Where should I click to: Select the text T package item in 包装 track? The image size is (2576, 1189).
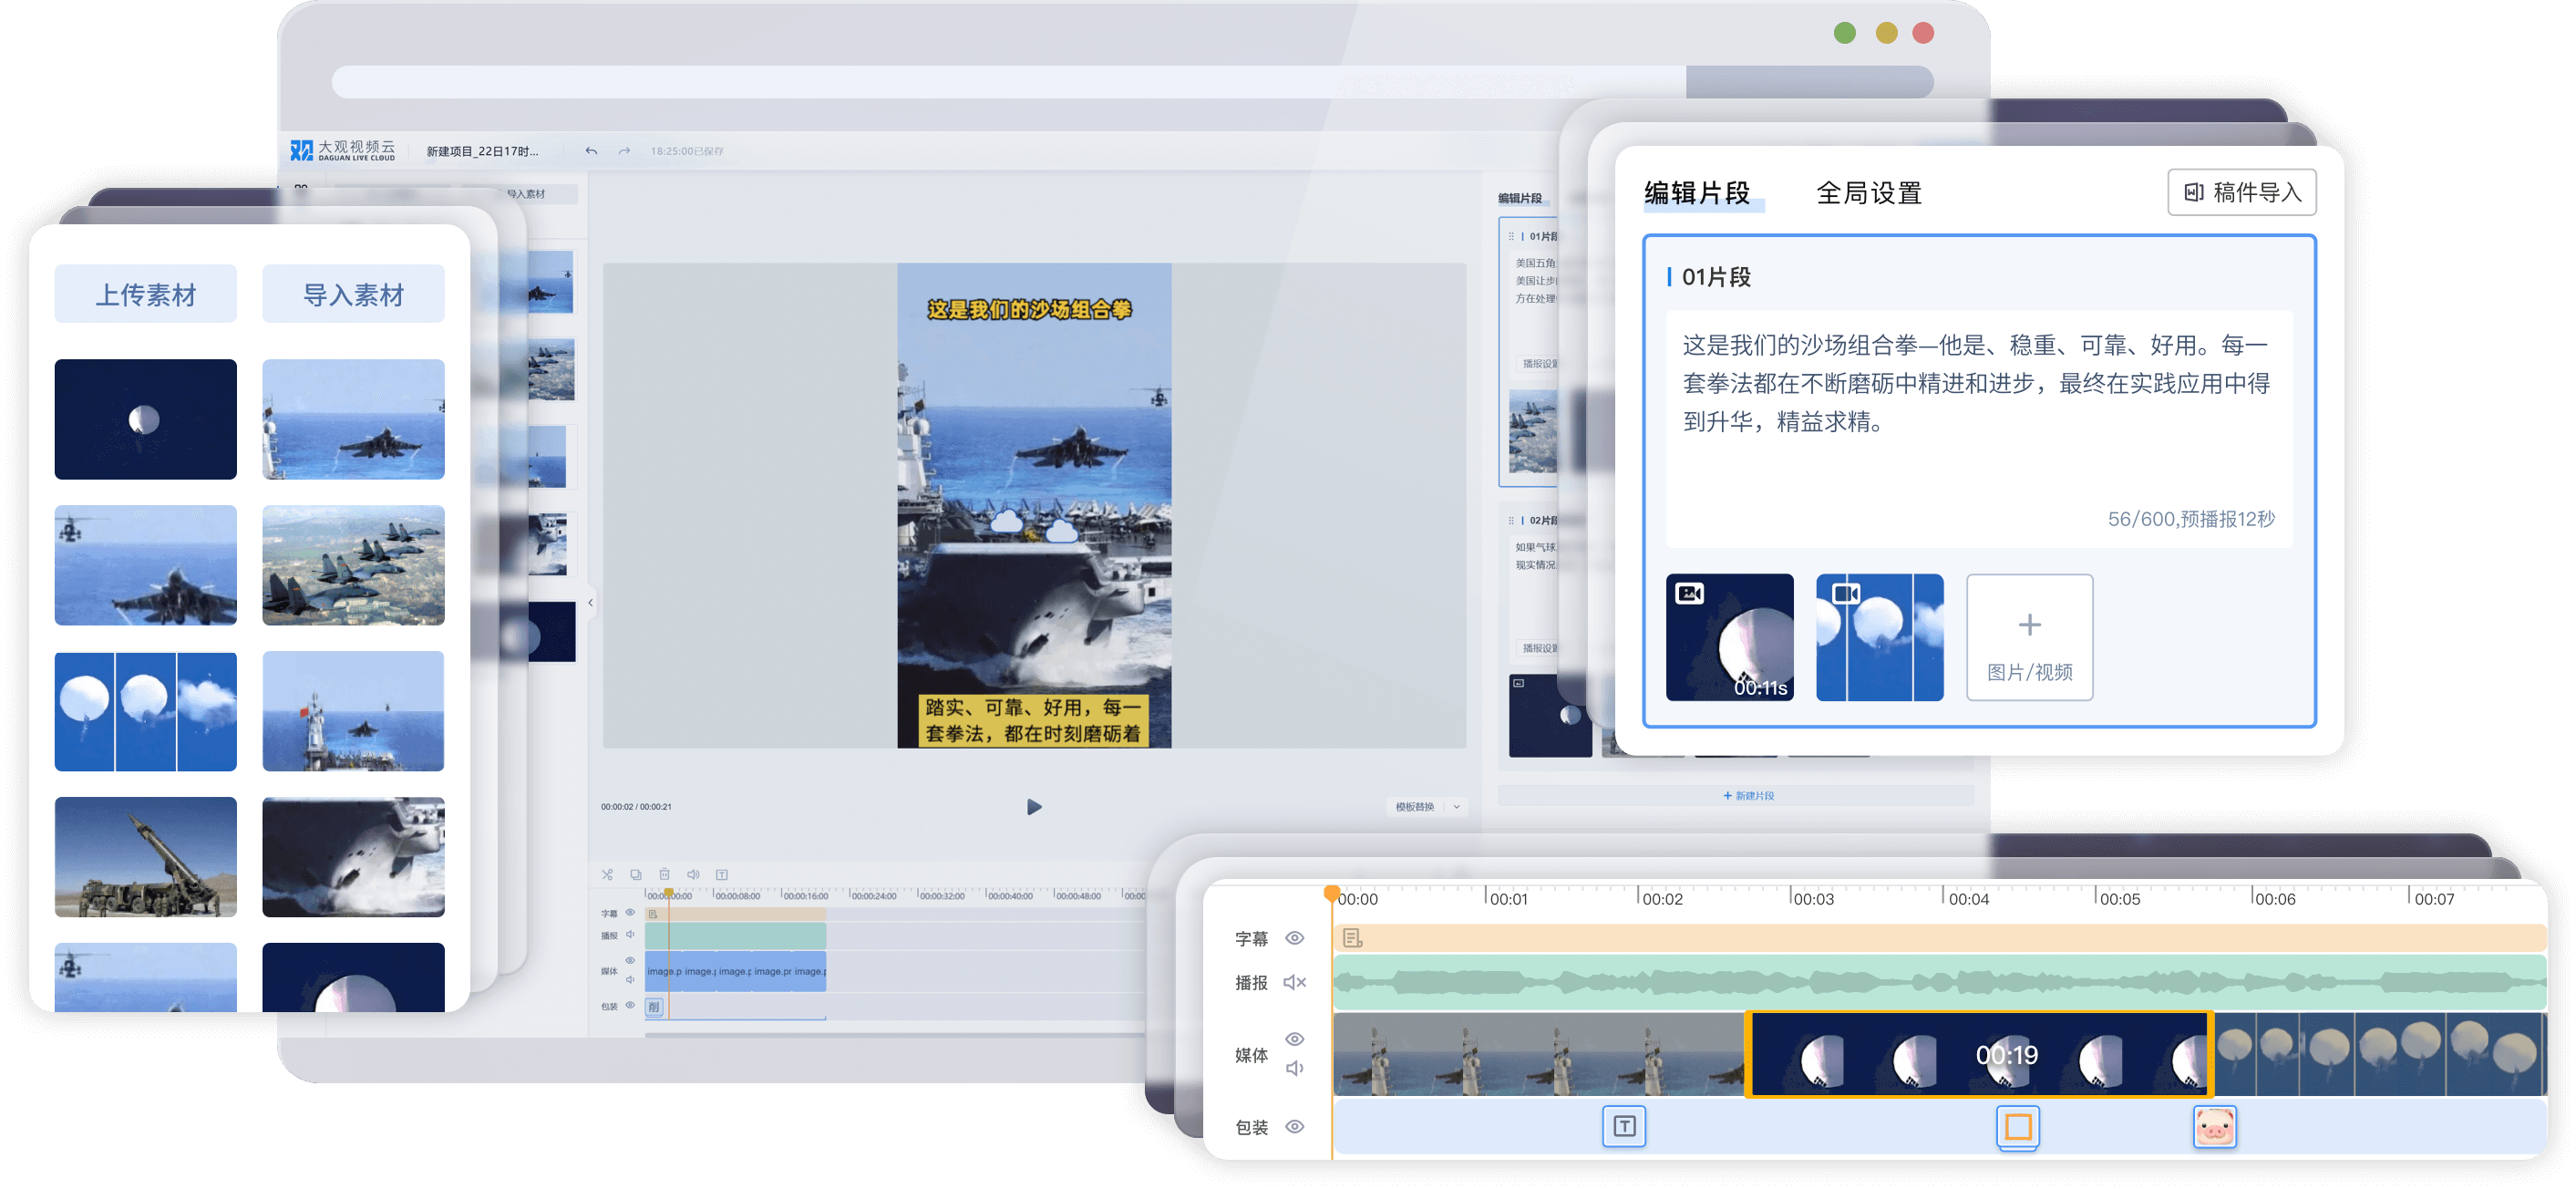click(1624, 1127)
